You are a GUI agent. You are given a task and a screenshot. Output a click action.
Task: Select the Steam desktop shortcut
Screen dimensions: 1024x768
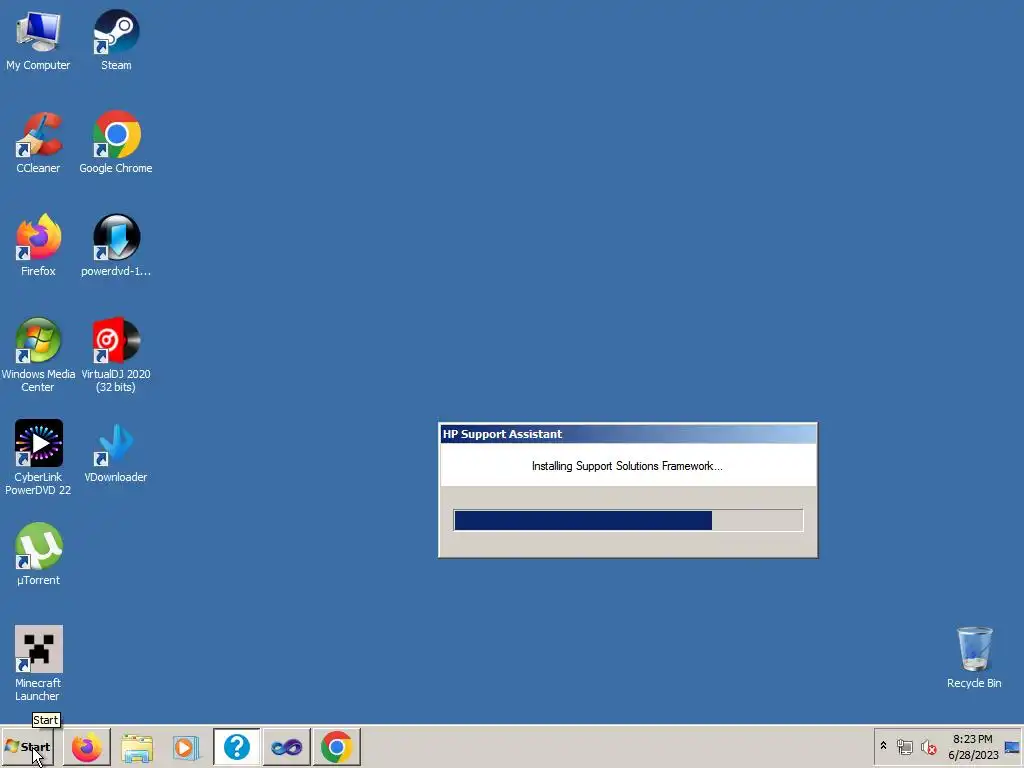pyautogui.click(x=116, y=39)
